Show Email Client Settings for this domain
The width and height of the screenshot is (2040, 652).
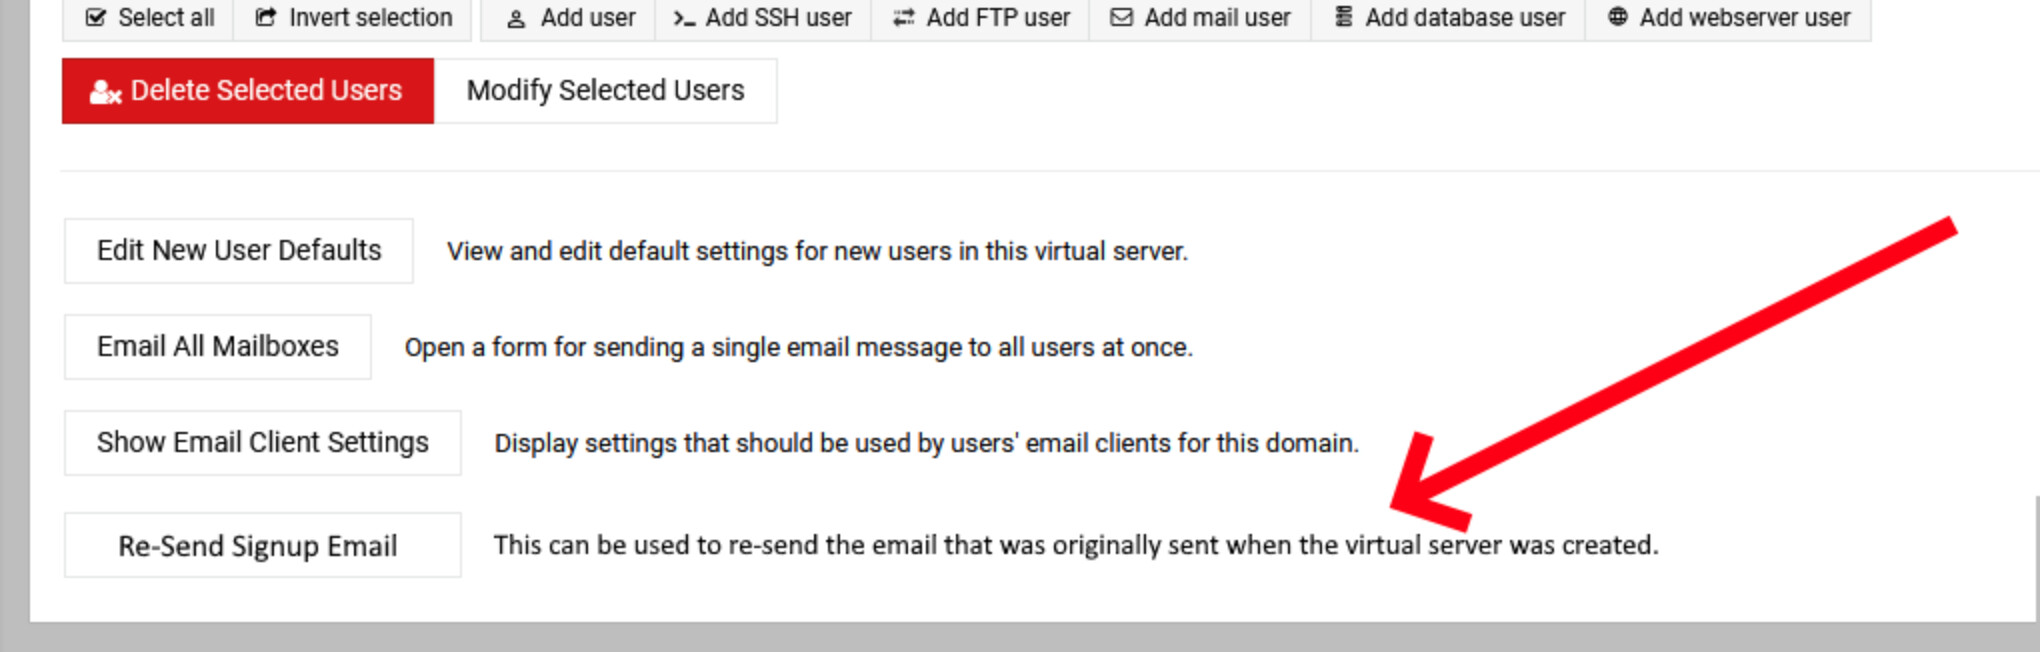click(x=263, y=442)
